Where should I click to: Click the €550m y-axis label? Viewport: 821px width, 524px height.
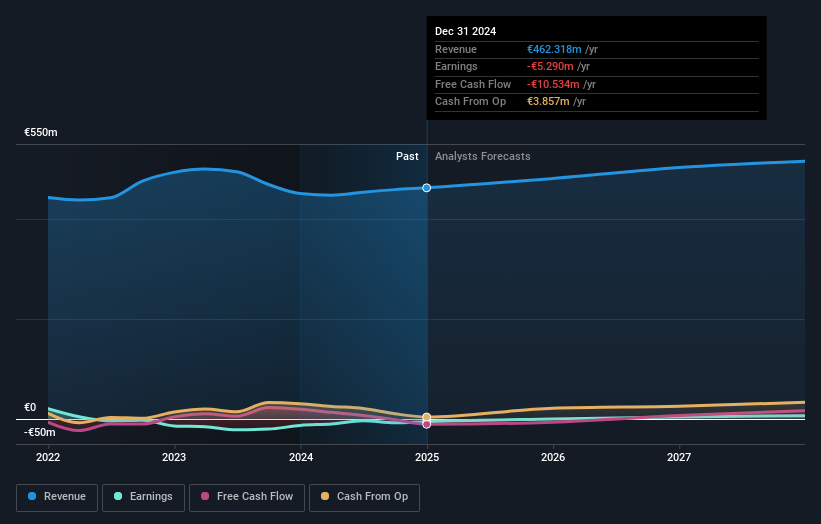click(41, 132)
